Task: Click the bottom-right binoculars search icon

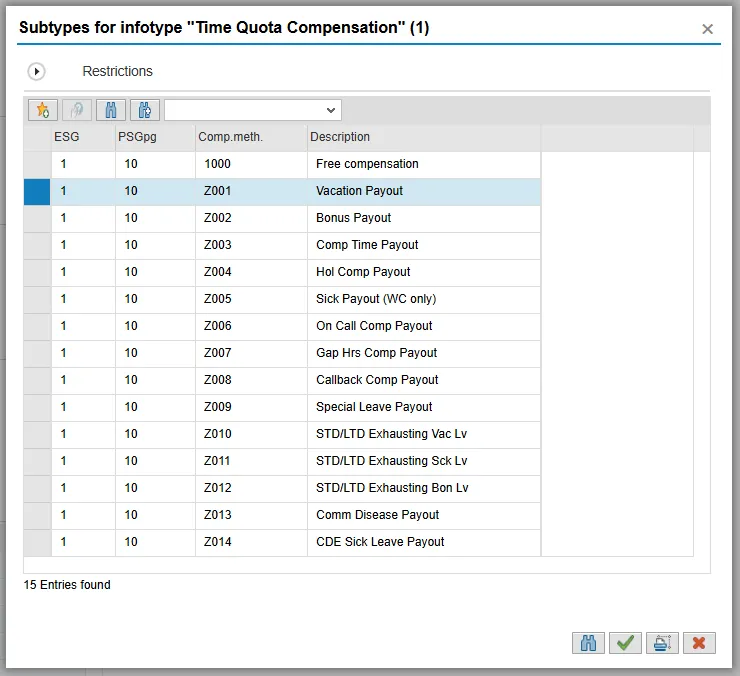Action: (x=589, y=643)
